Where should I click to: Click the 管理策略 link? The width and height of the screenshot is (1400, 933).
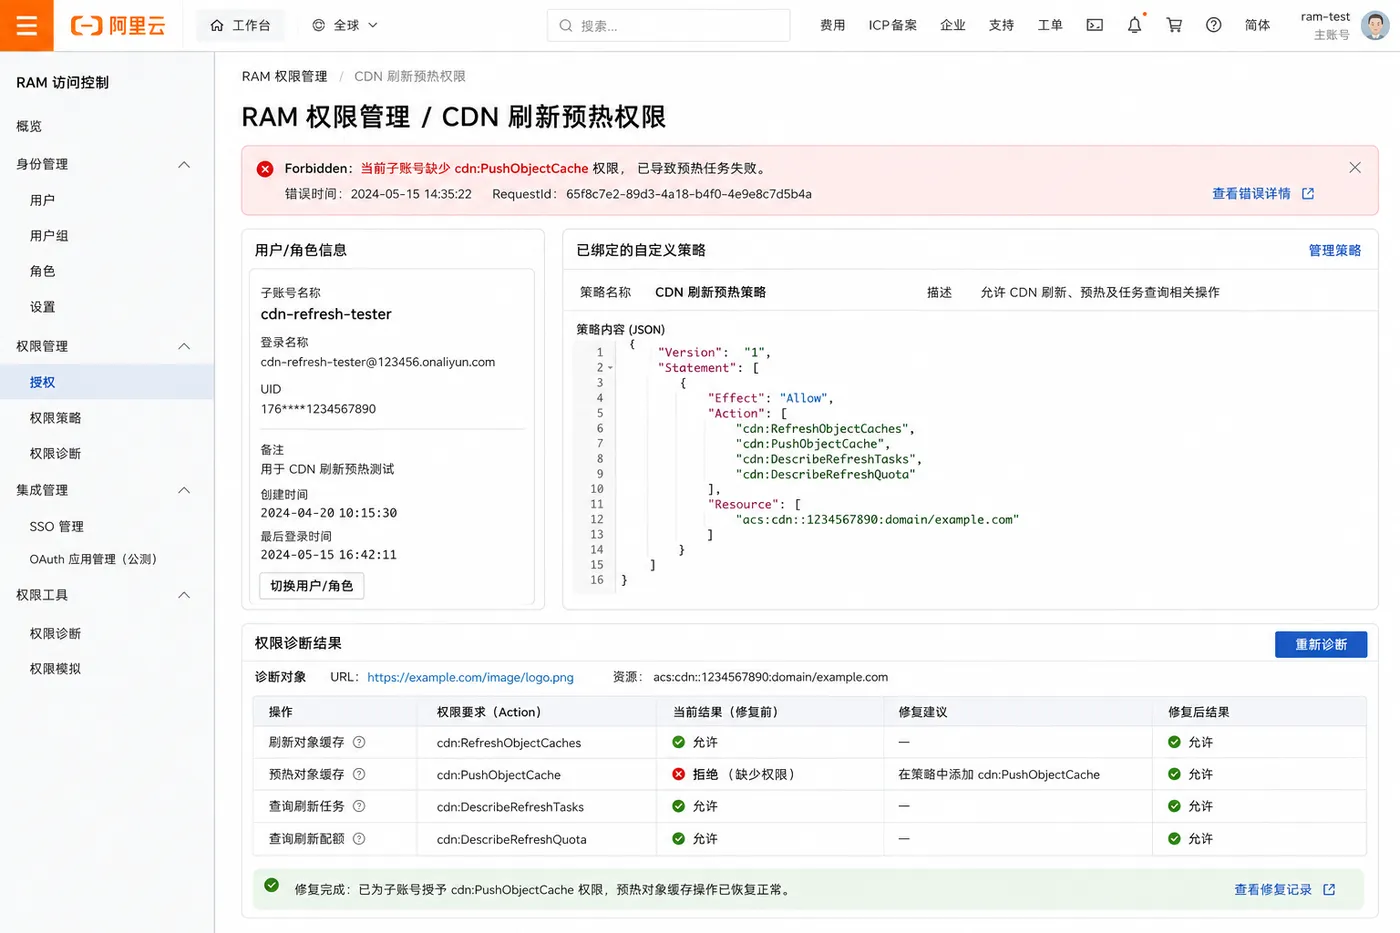1334,250
